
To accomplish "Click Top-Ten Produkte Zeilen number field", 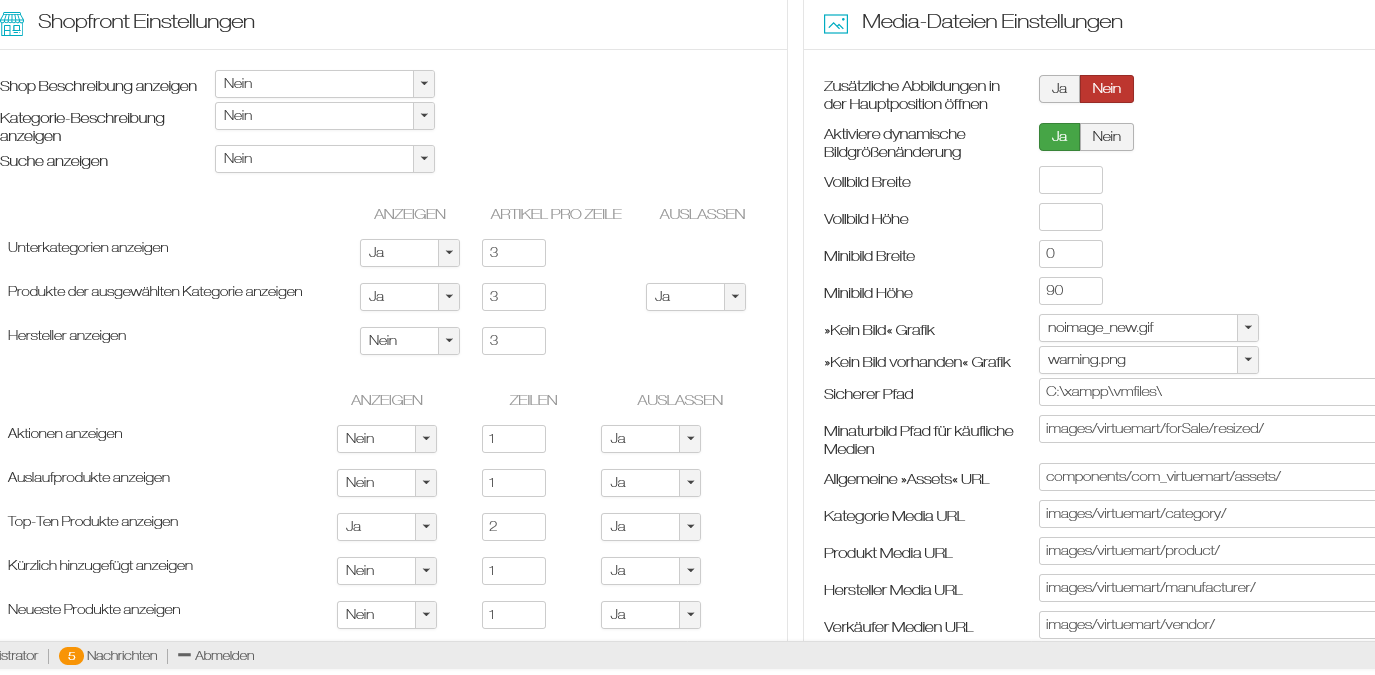I will point(513,527).
